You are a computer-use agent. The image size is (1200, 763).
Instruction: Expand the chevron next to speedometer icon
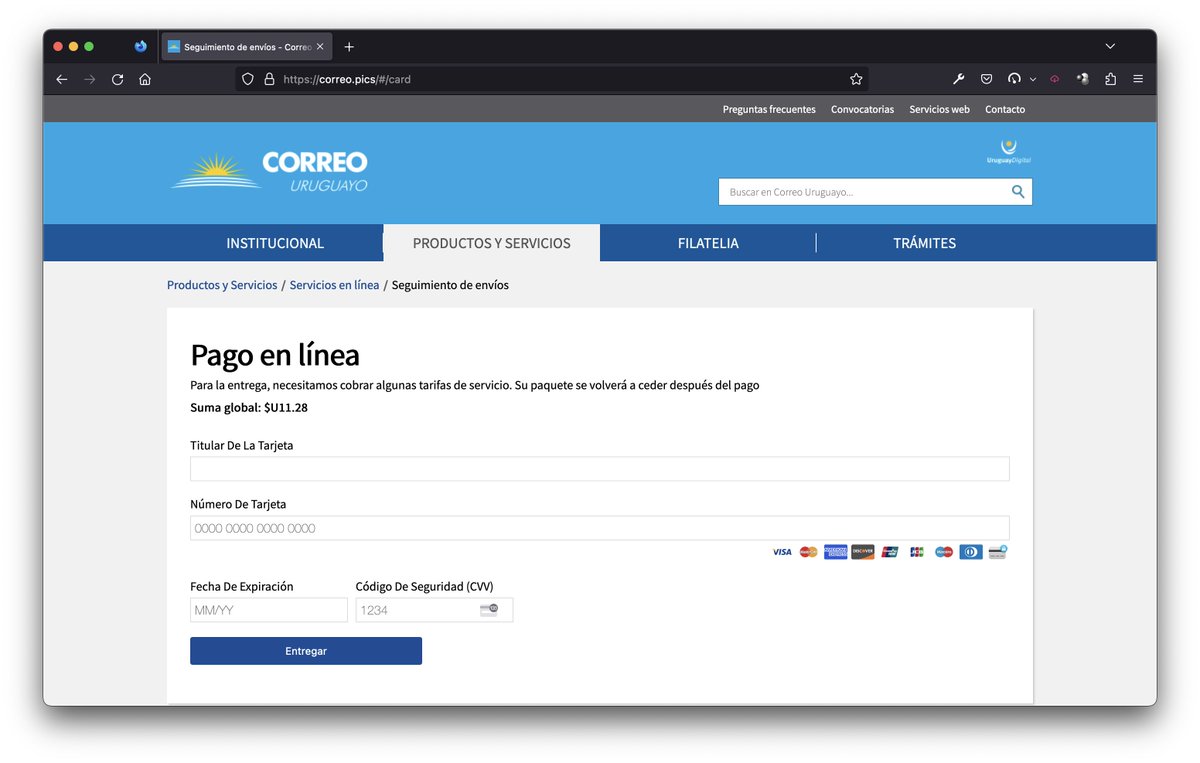[x=1032, y=79]
